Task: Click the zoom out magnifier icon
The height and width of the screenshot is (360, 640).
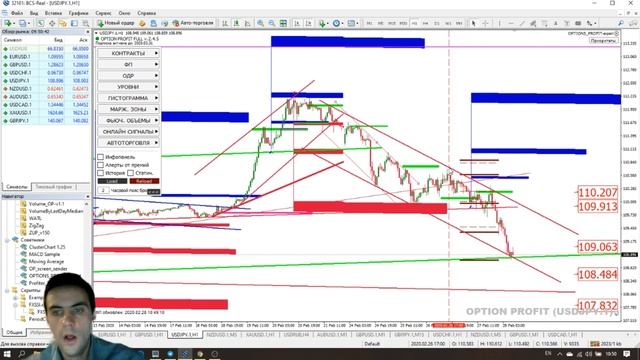Action: pos(272,23)
